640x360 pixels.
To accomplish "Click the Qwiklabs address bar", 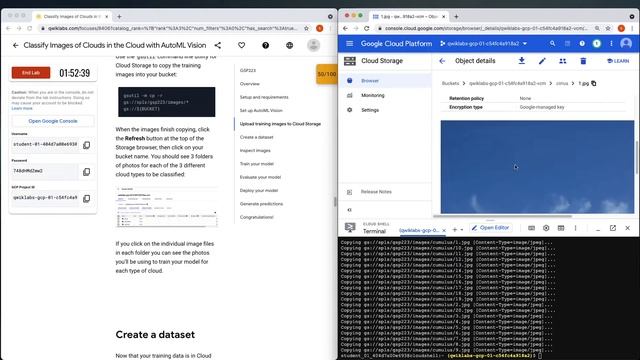I will coord(172,28).
